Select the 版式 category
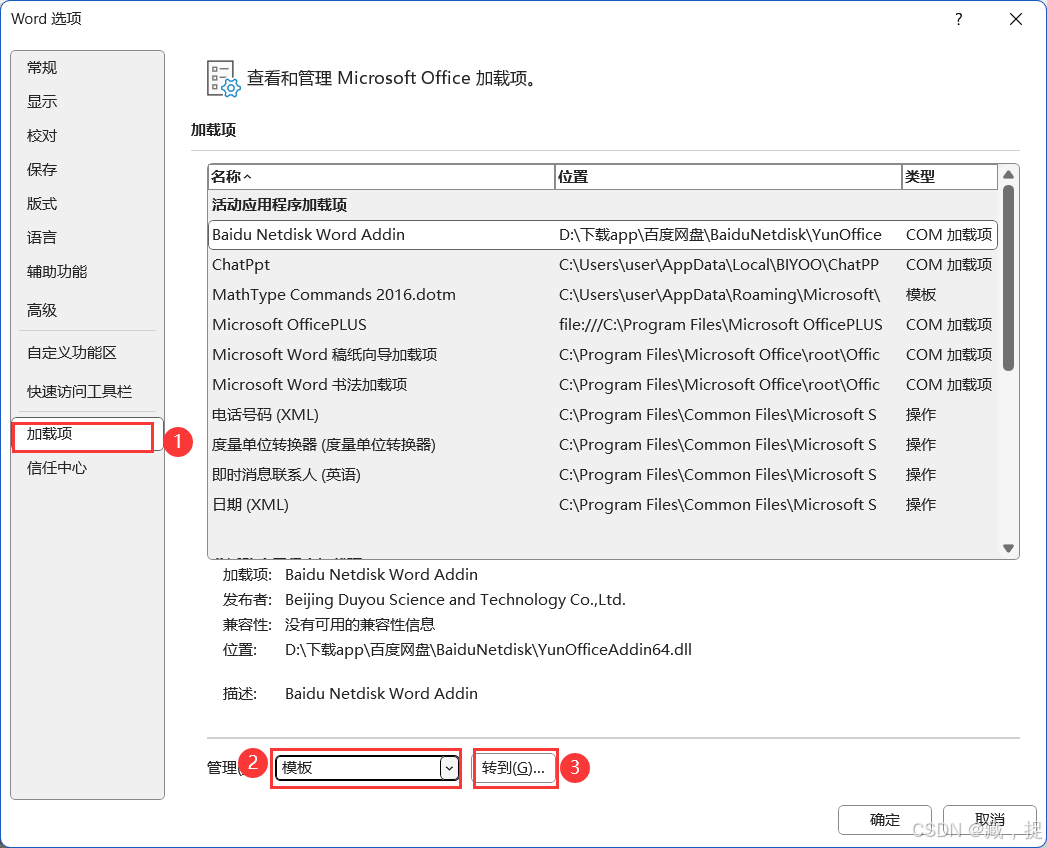 tap(87, 204)
